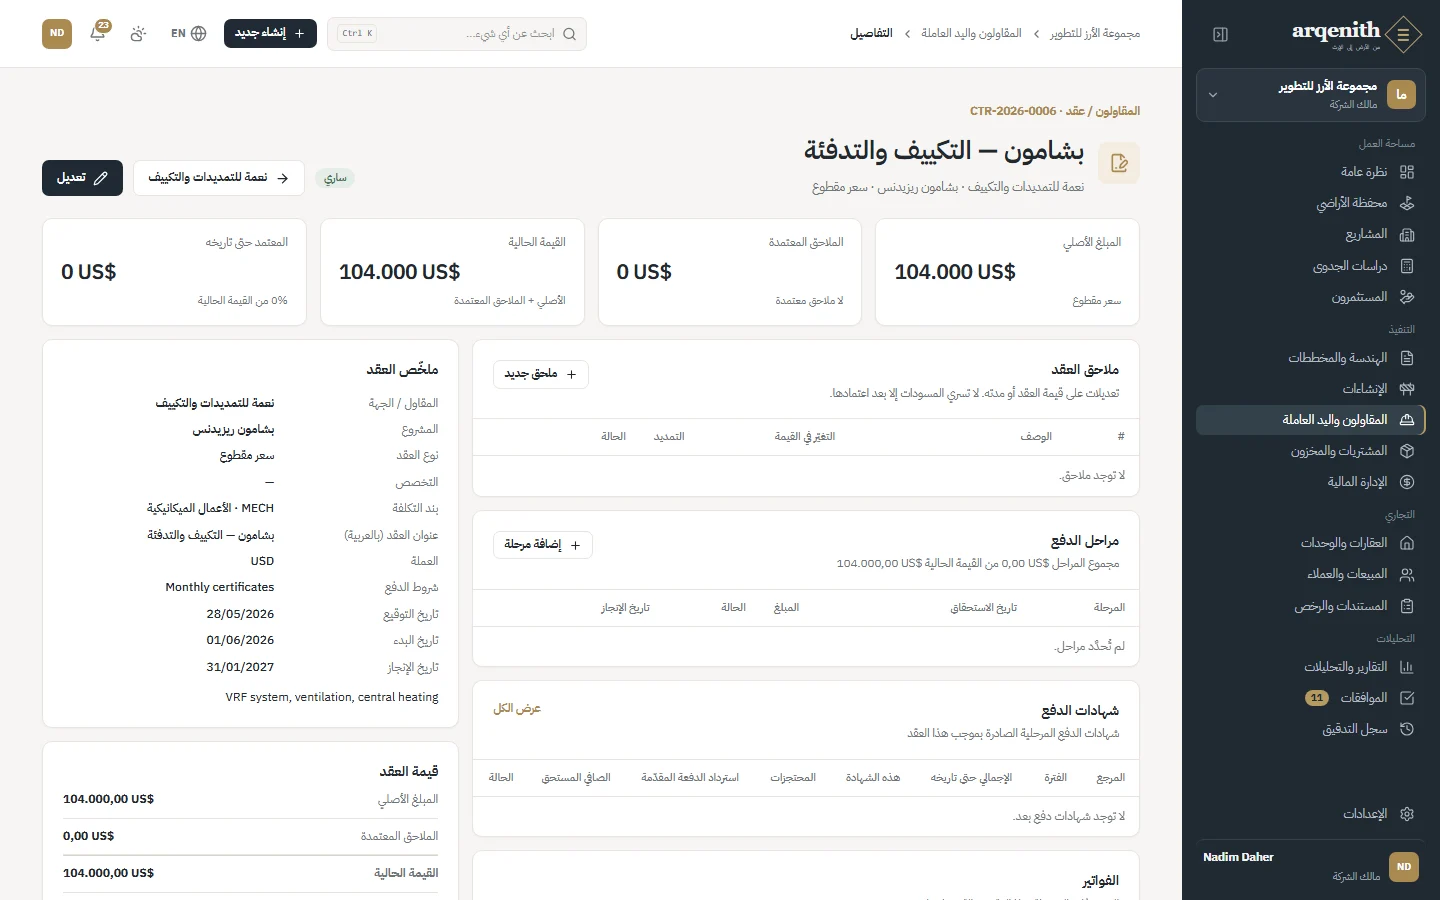Click المقاولون link above contract title
The image size is (1440, 900).
tap(1117, 111)
